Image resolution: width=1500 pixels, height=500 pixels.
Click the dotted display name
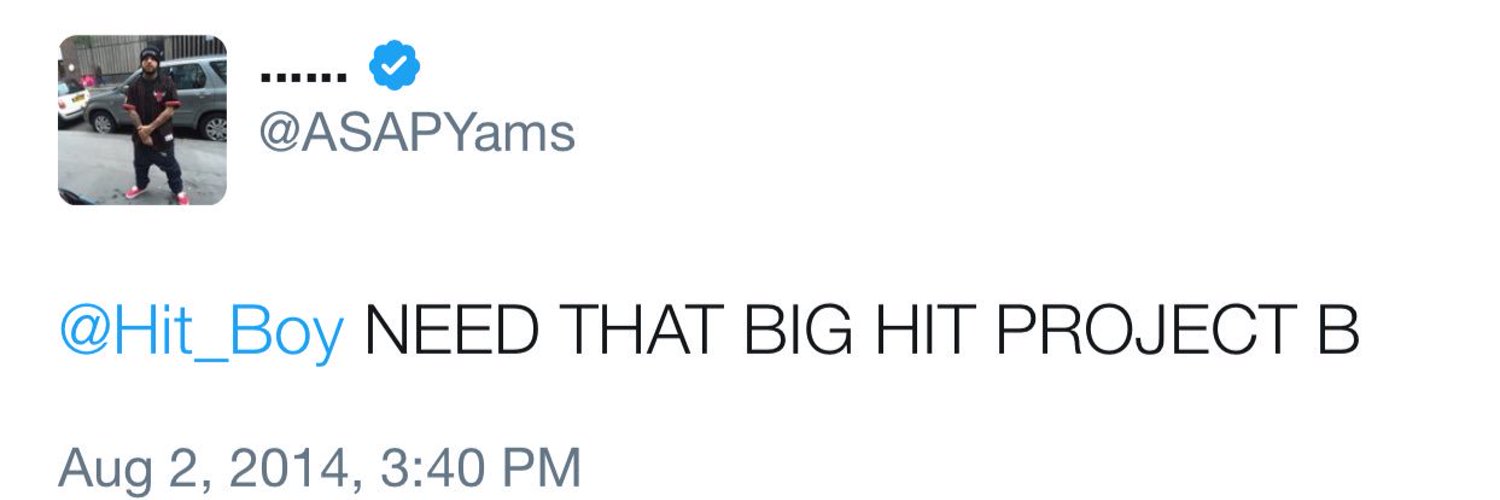304,75
